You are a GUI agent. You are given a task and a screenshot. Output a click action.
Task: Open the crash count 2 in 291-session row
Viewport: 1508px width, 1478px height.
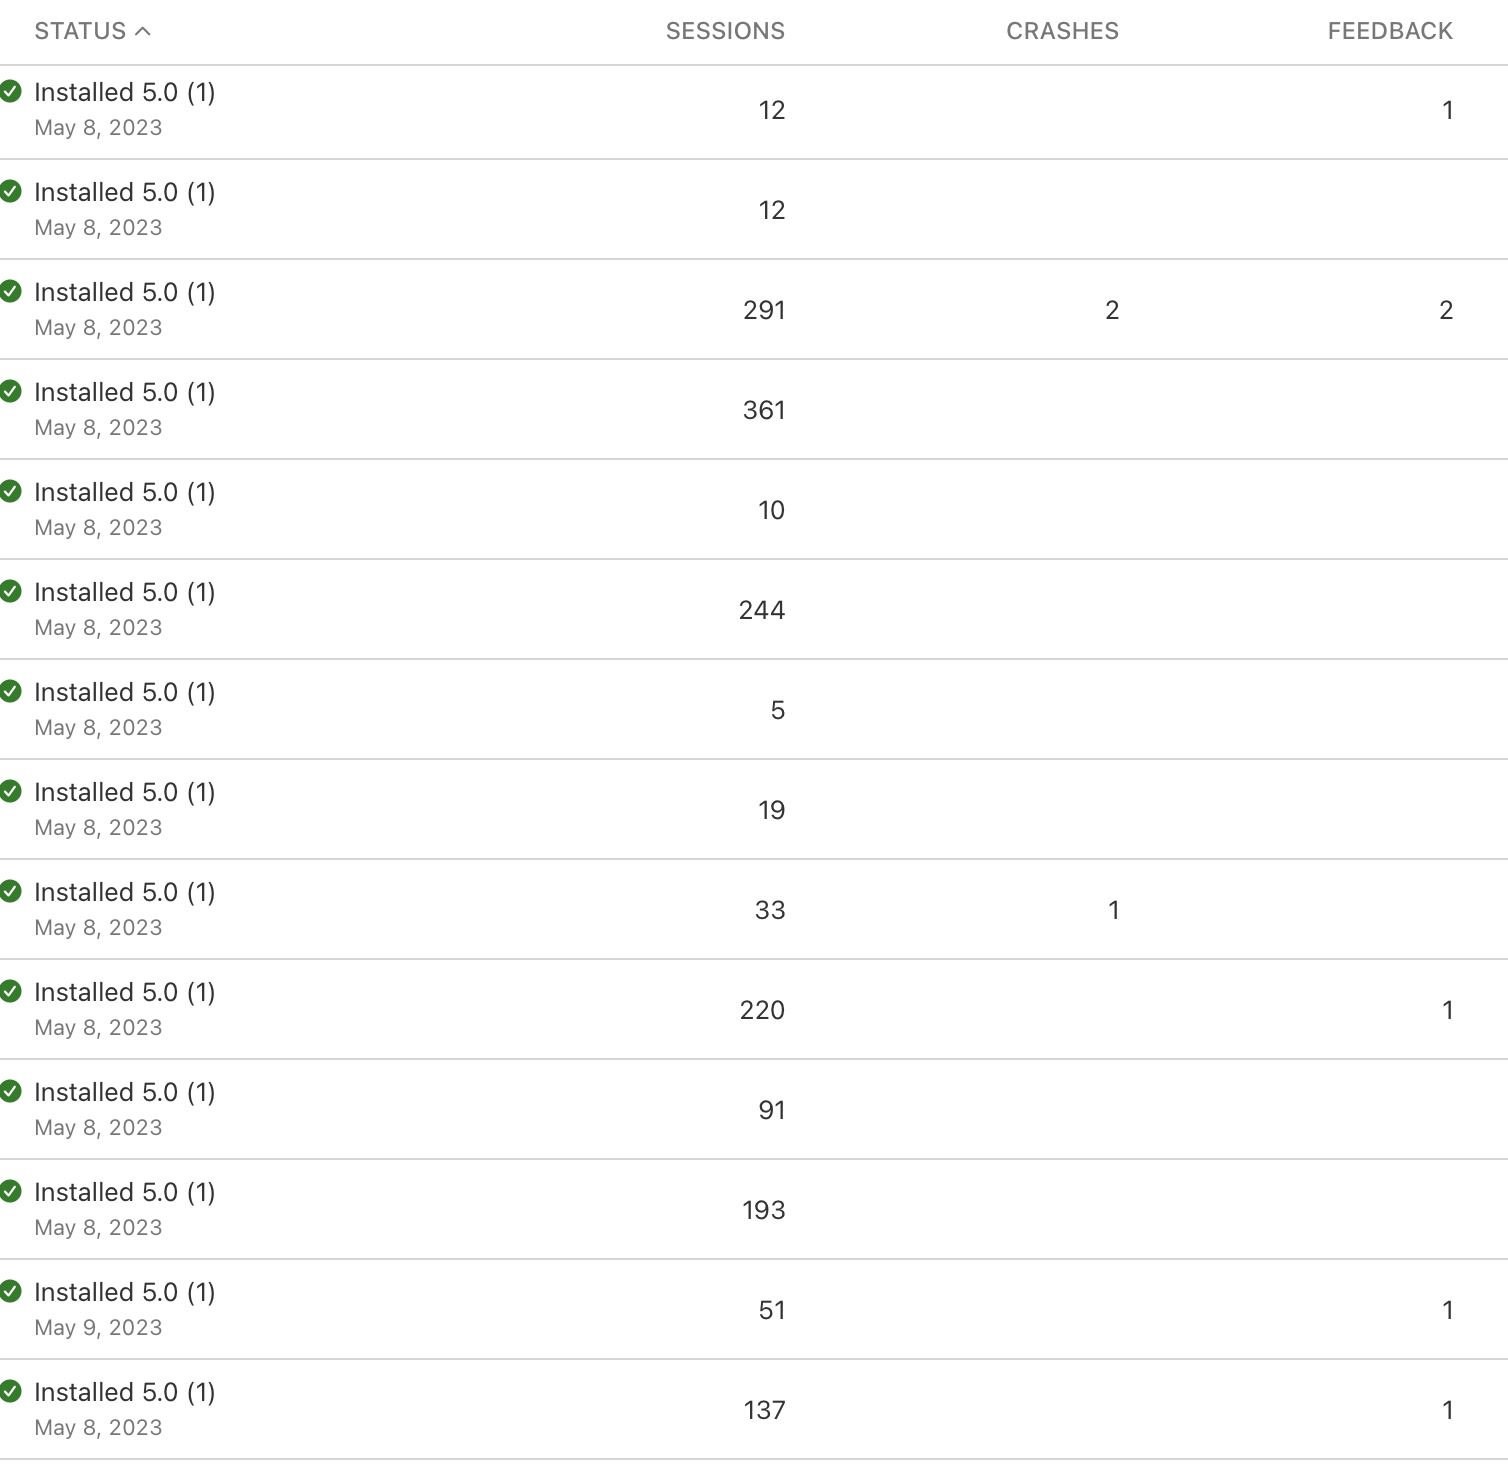coord(1112,310)
